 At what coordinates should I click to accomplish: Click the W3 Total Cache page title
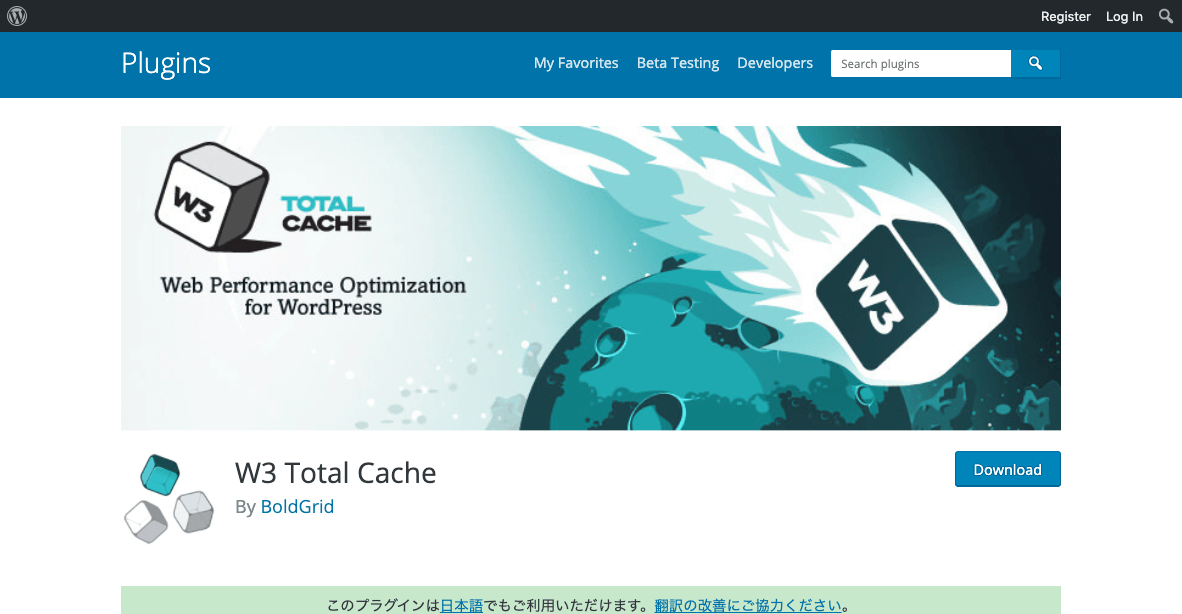335,472
